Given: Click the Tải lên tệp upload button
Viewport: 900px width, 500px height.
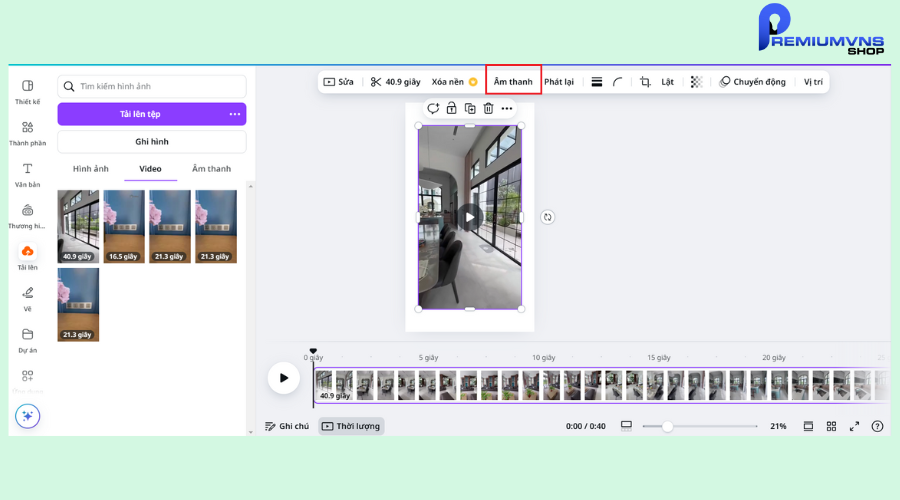Looking at the screenshot, I should click(x=140, y=114).
